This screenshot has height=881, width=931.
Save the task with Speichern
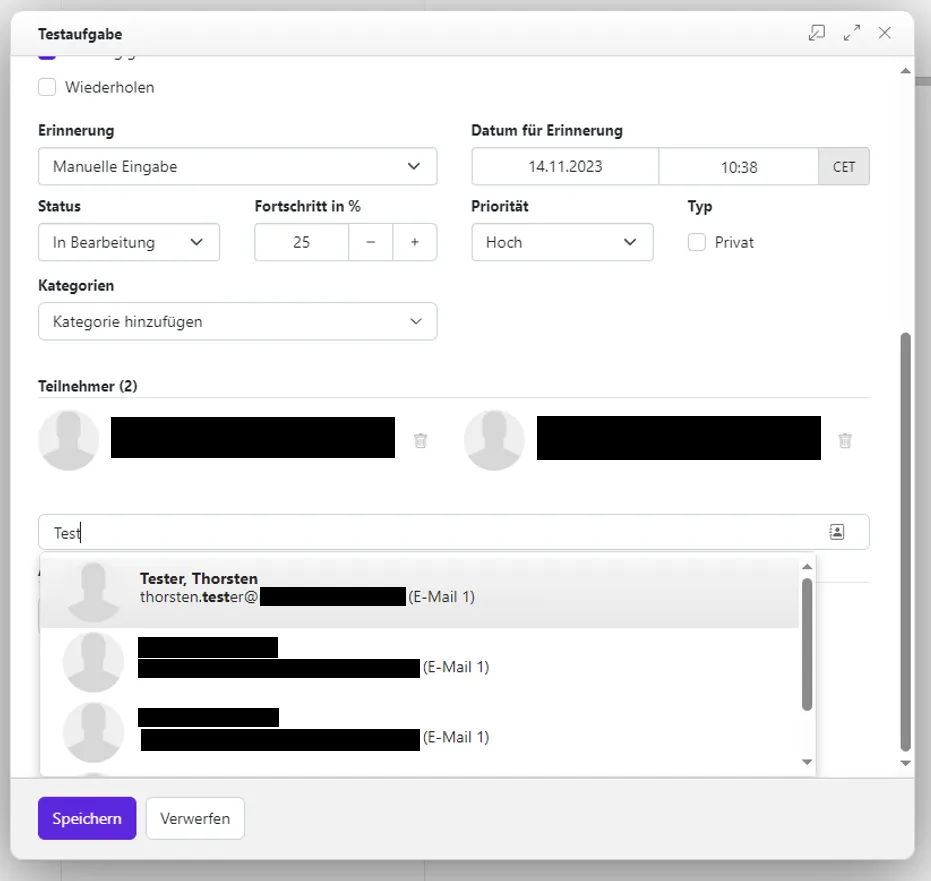87,818
